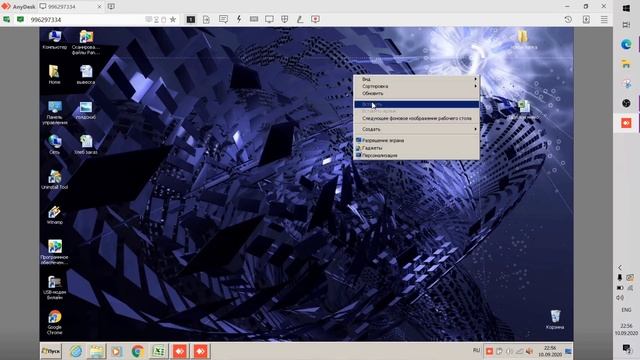Open the AnyDesk keyboard settings icon
Image resolution: width=640 pixels, height=360 pixels.
coord(254,19)
